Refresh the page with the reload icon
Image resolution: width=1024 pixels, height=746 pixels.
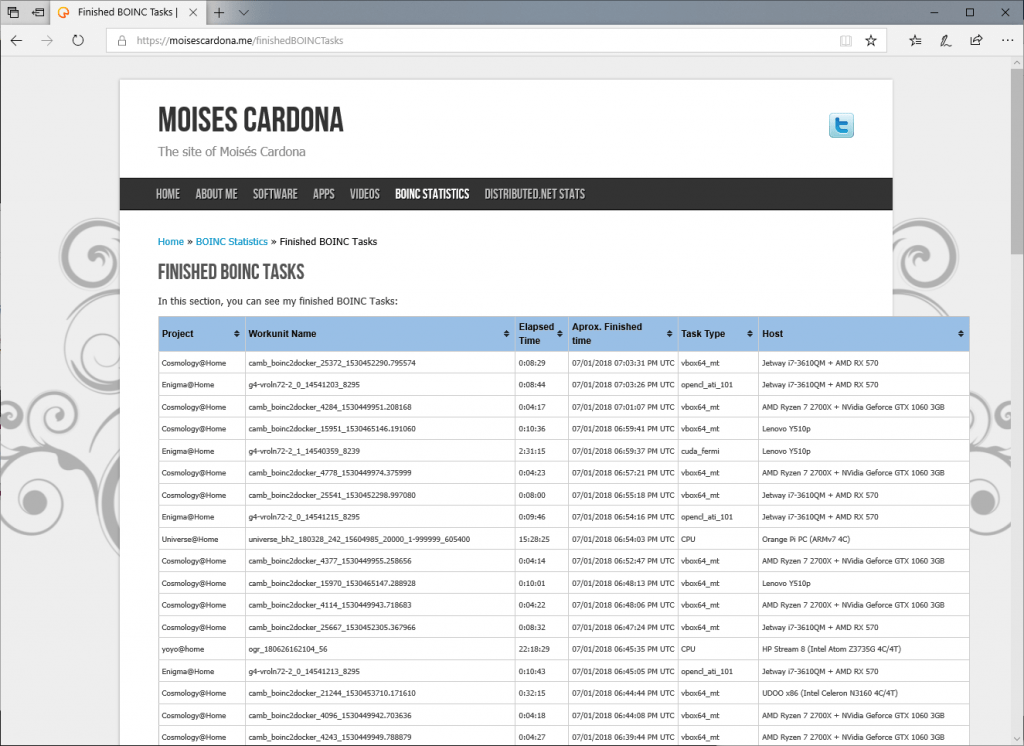coord(77,41)
